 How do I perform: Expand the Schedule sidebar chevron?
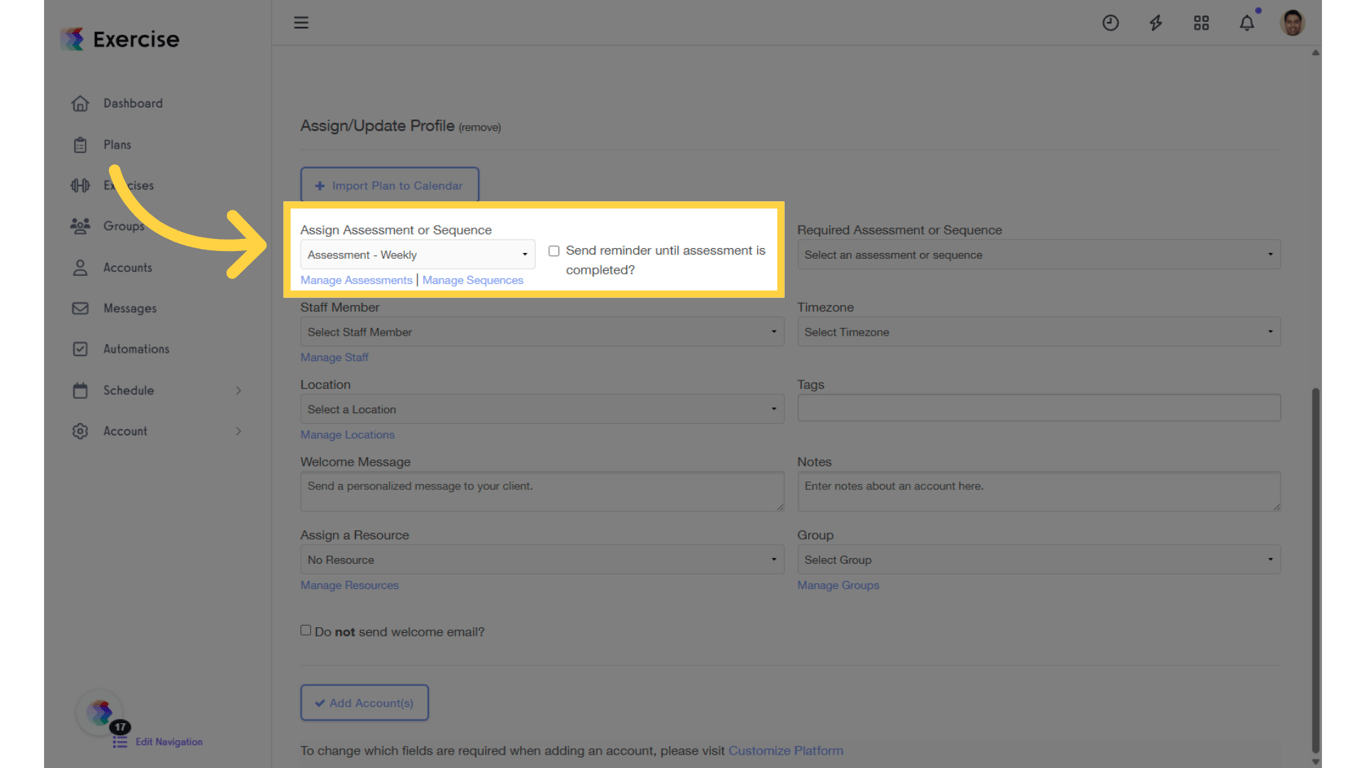tap(238, 390)
